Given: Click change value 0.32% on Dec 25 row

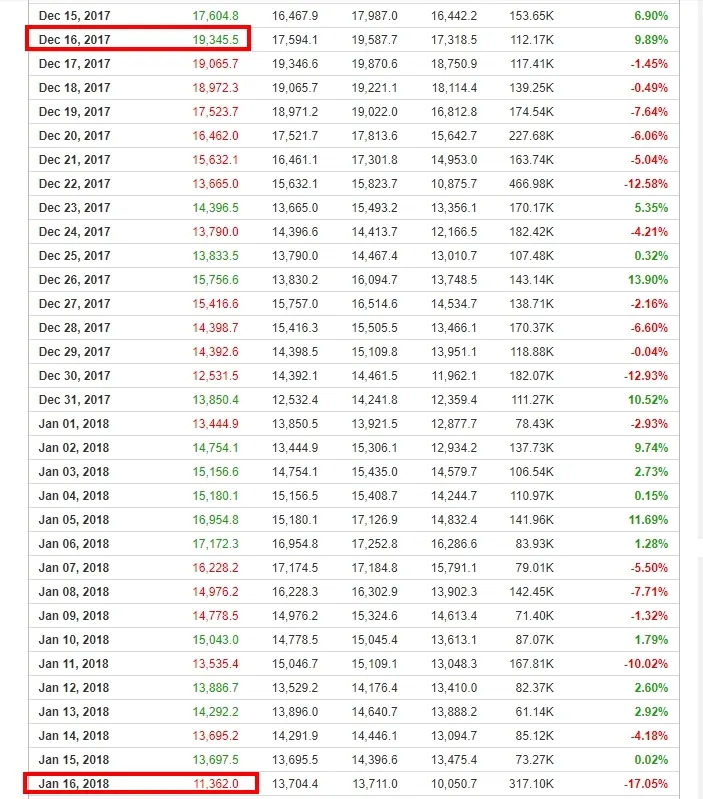Looking at the screenshot, I should click(651, 255).
